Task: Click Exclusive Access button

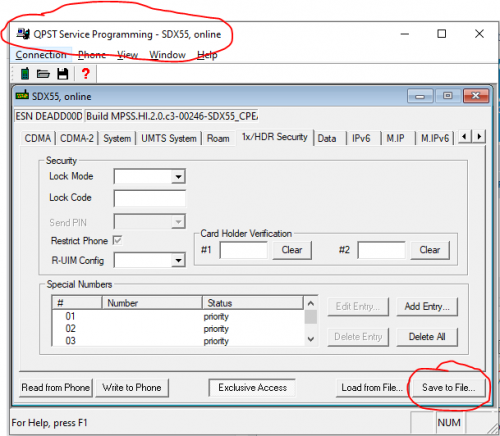Action: pyautogui.click(x=252, y=388)
